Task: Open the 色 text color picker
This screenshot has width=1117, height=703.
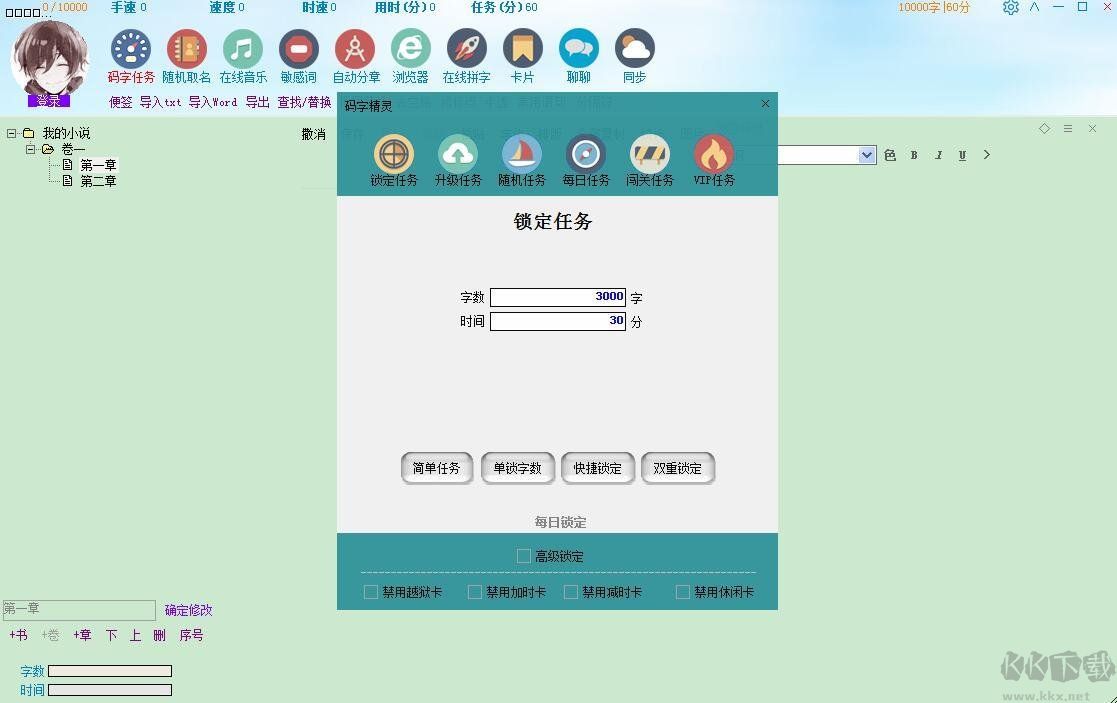Action: point(890,155)
